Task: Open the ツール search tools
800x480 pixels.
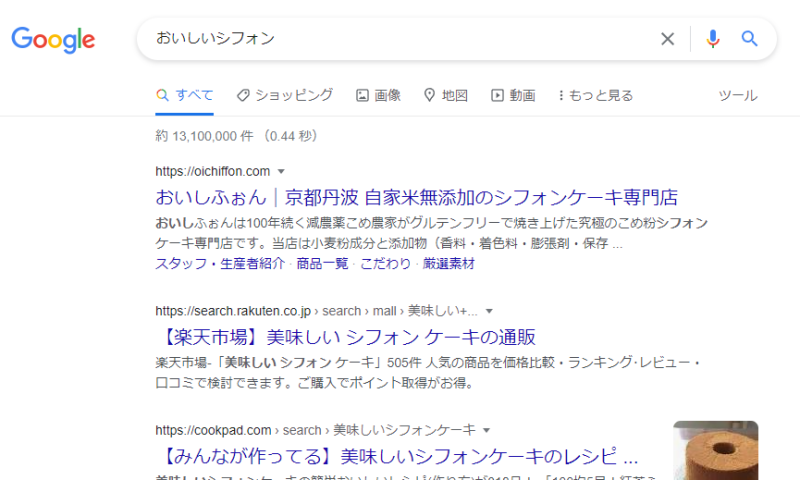Action: [738, 95]
